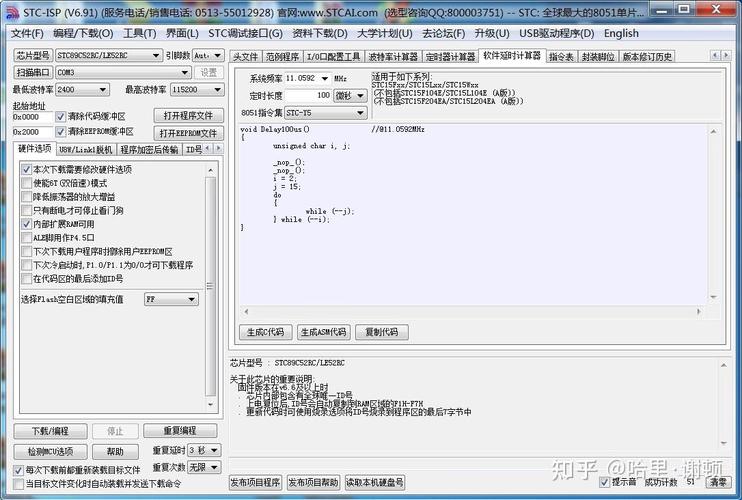
Task: Toggle 清除EEPROM缓冲区 checkbox
Action: click(61, 132)
